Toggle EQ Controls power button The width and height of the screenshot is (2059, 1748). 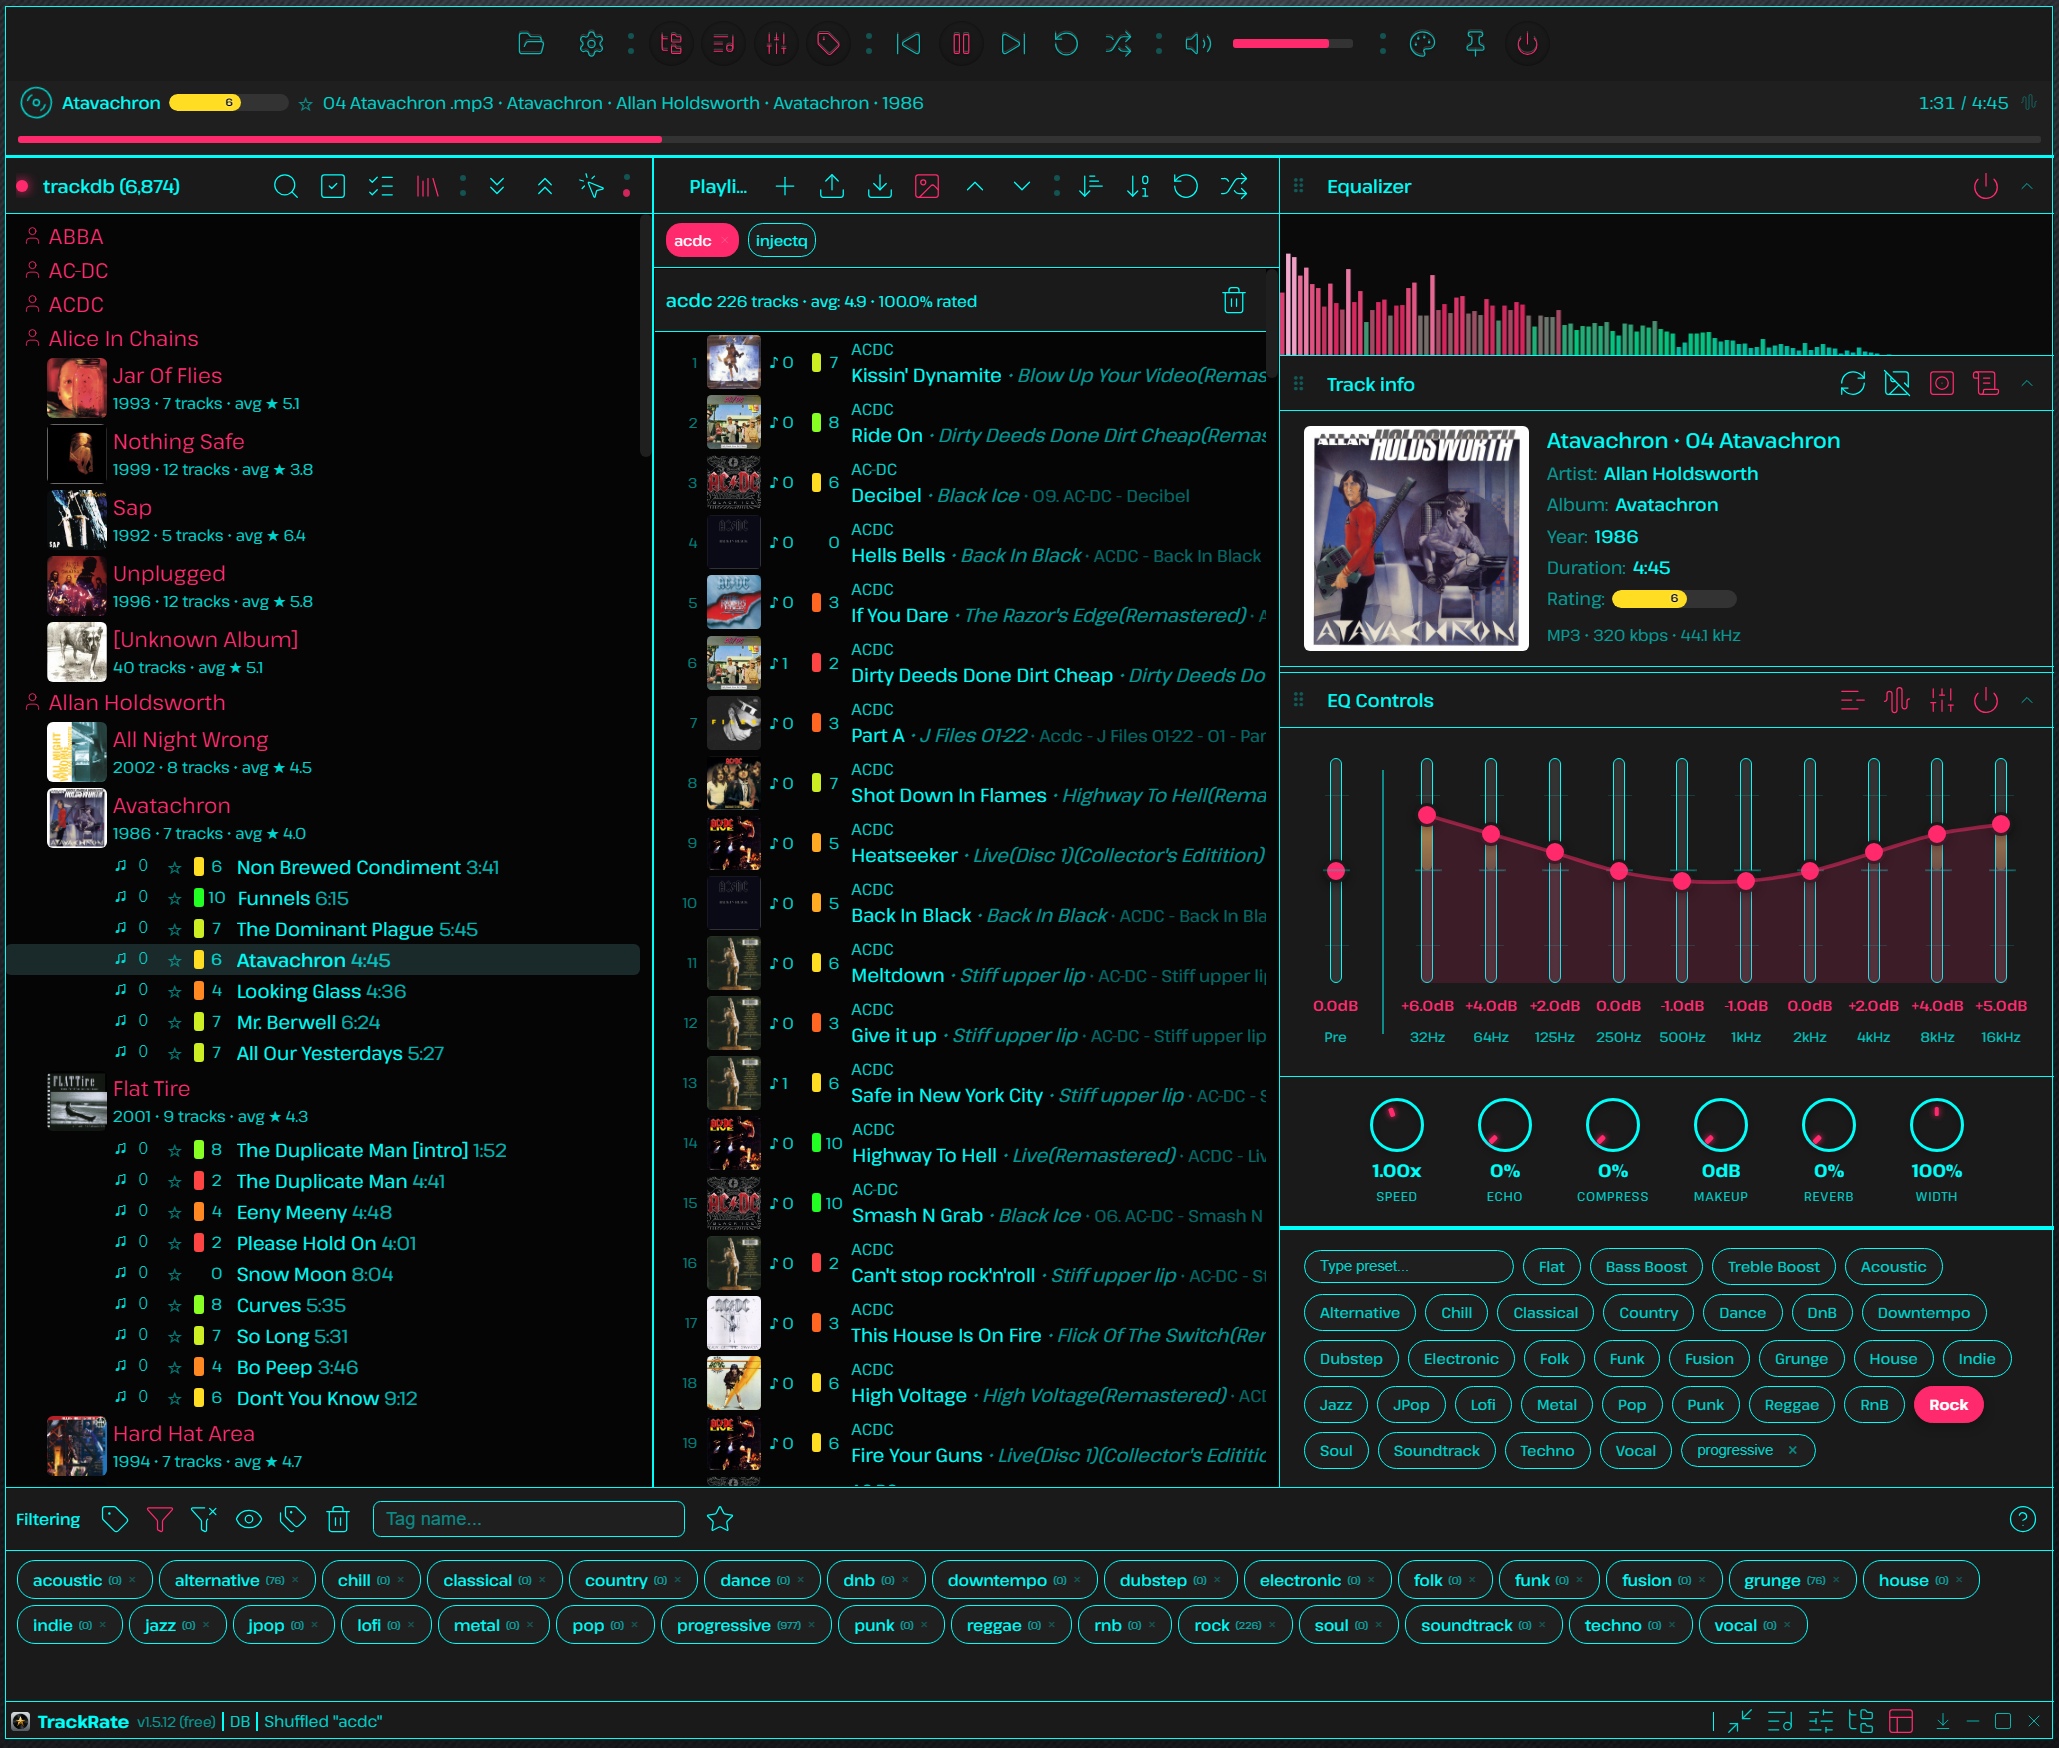[x=1986, y=701]
